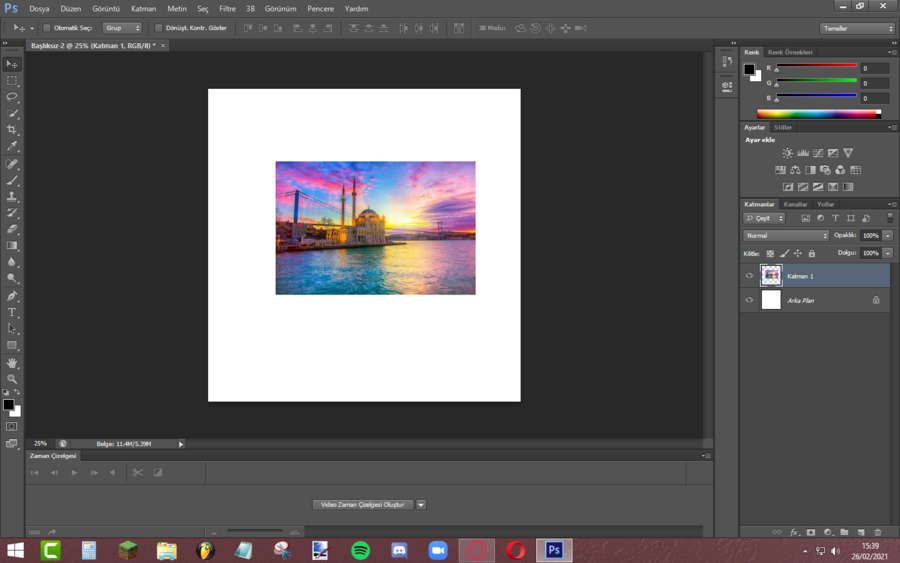
Task: Expand the status bar info arrow
Action: pyautogui.click(x=181, y=444)
